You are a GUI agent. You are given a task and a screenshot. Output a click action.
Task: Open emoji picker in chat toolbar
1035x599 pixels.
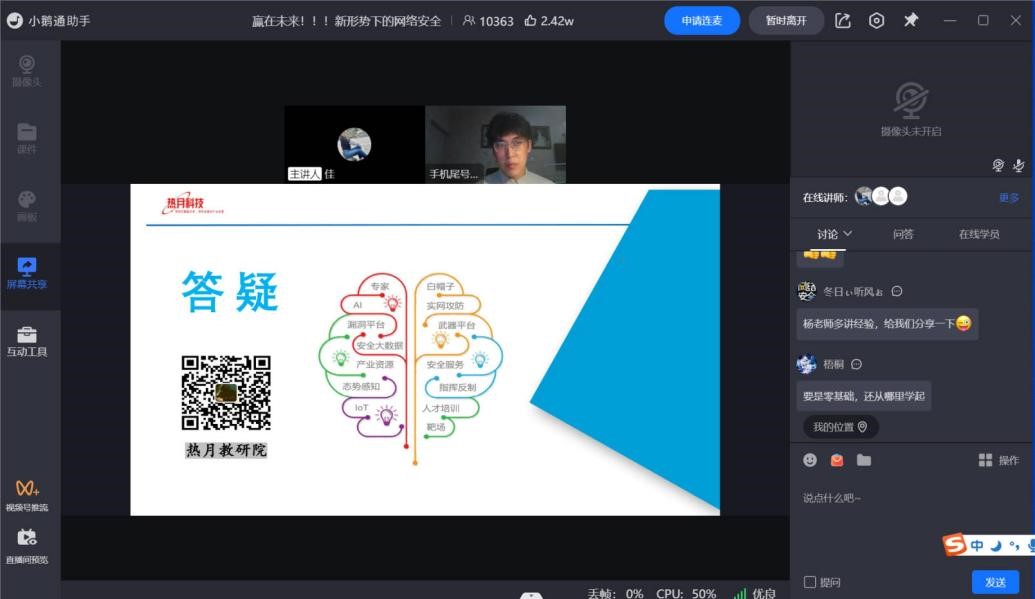[x=810, y=460]
